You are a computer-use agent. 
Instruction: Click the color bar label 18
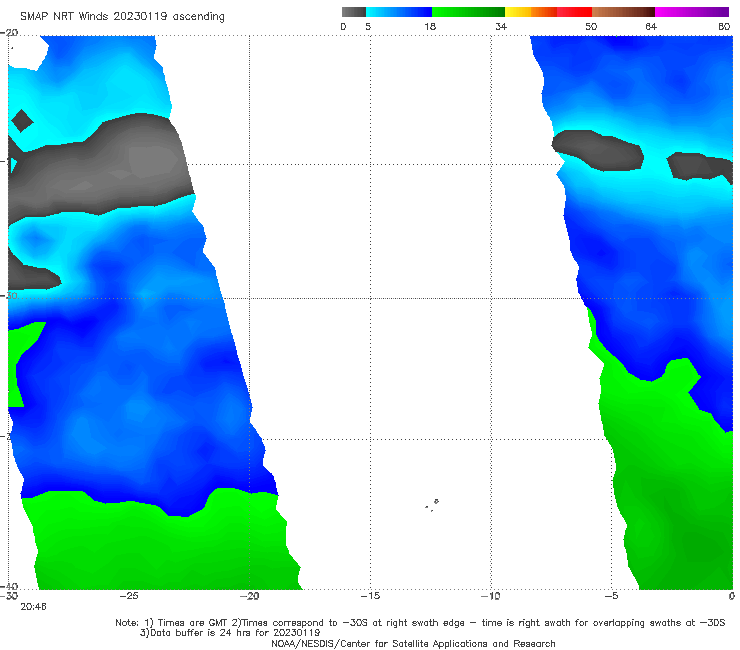tap(430, 26)
